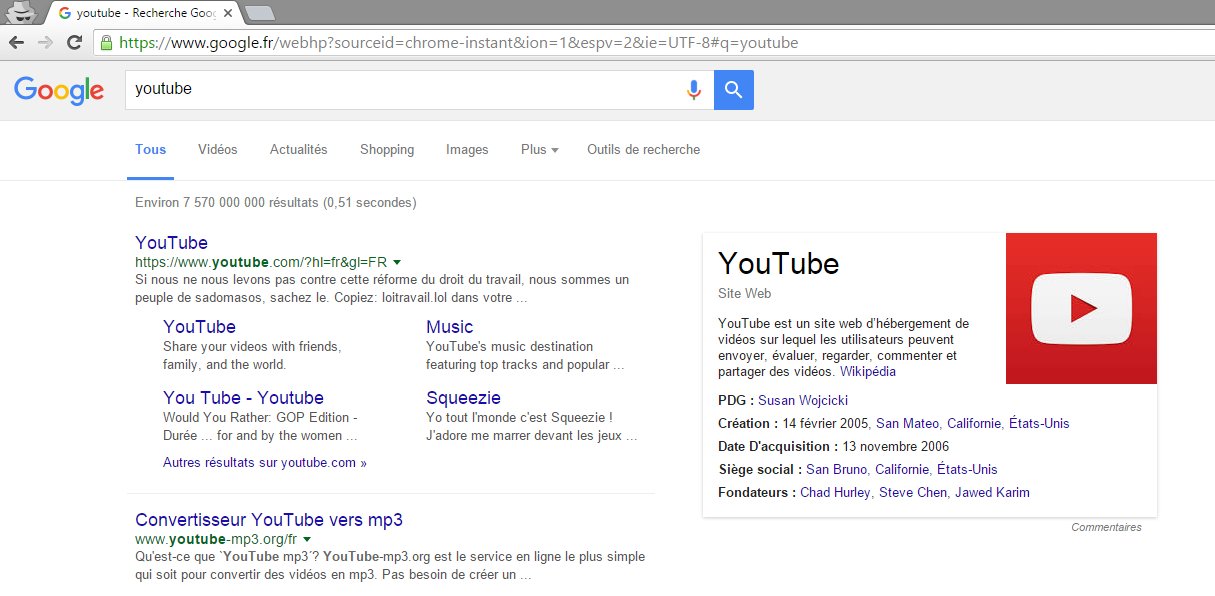Click the Commentaires feedback link
This screenshot has height=596, width=1215.
(x=1106, y=527)
